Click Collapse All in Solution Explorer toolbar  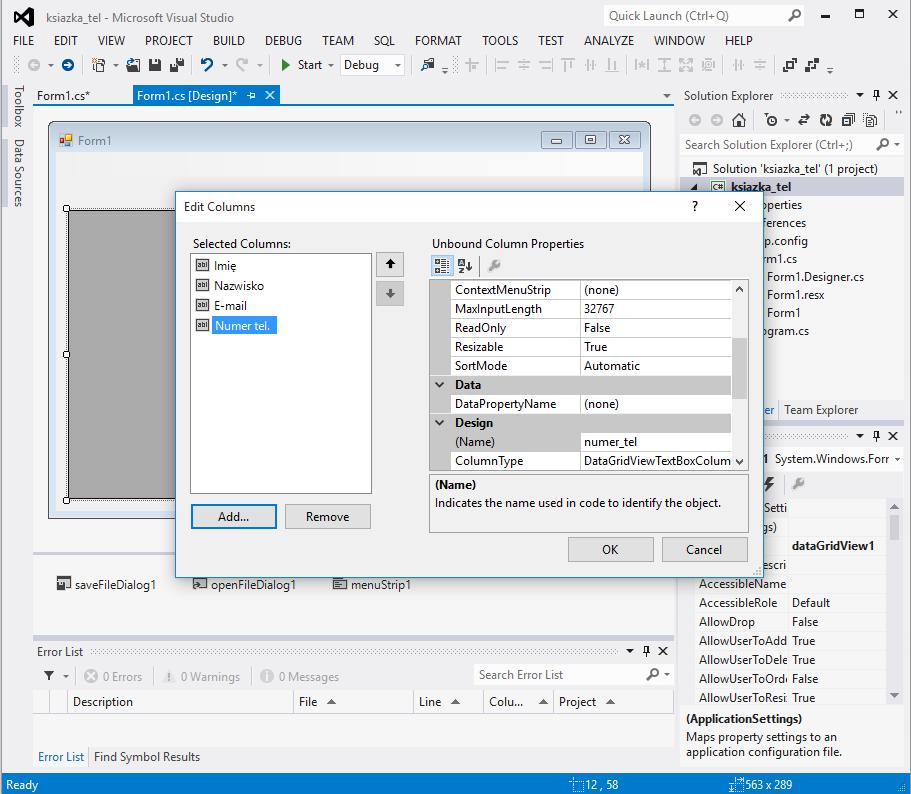tap(848, 120)
